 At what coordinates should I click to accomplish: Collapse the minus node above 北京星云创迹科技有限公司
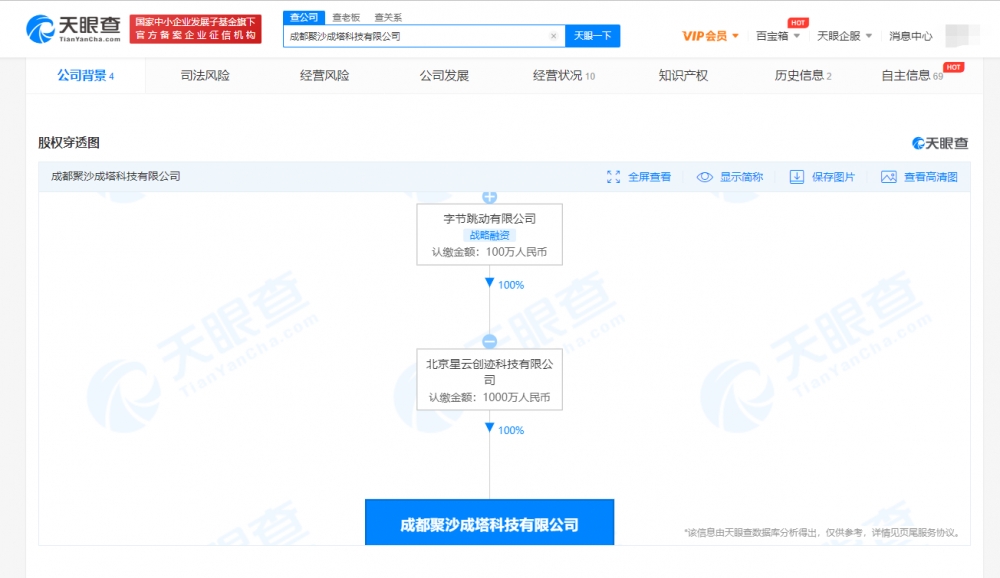[x=489, y=341]
